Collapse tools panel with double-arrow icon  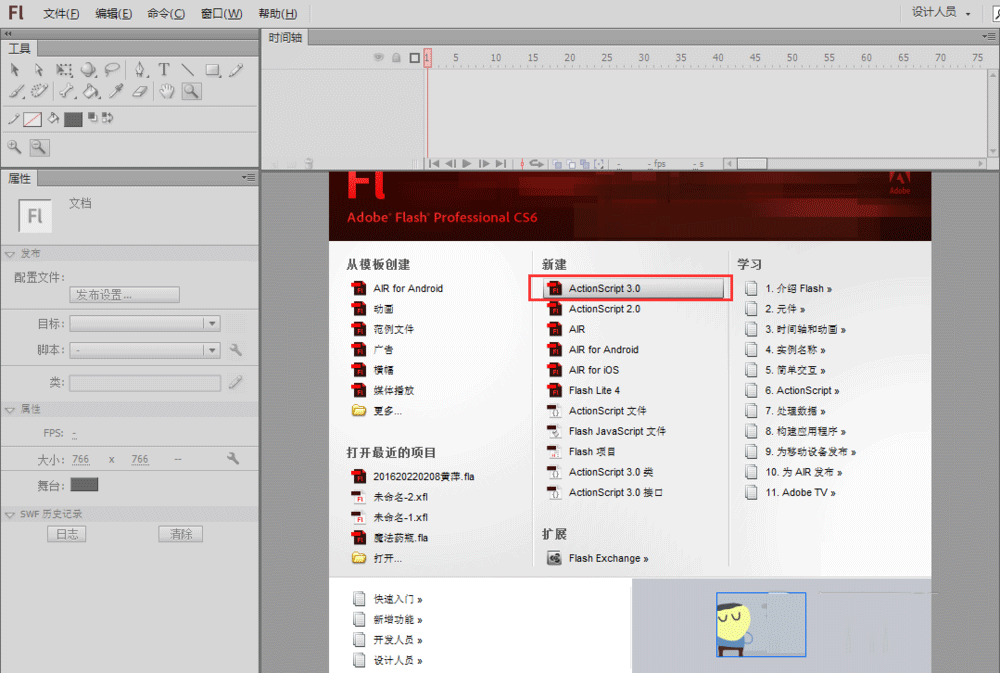8,34
